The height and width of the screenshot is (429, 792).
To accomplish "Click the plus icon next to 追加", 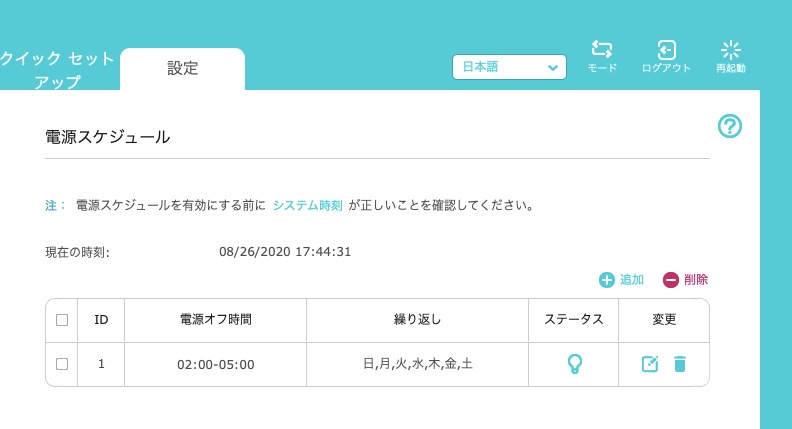I will pyautogui.click(x=607, y=280).
